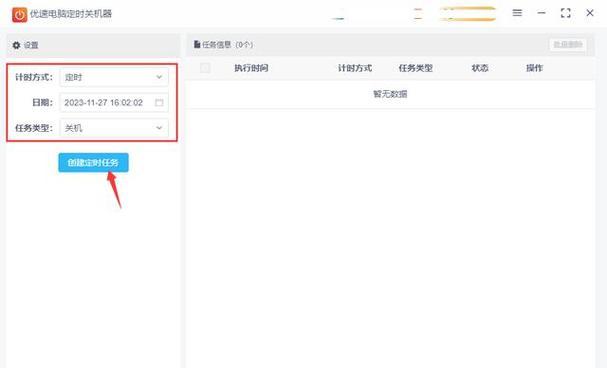Click the 任务信息 (0个) panel title
Image resolution: width=607 pixels, height=368 pixels.
(x=228, y=45)
